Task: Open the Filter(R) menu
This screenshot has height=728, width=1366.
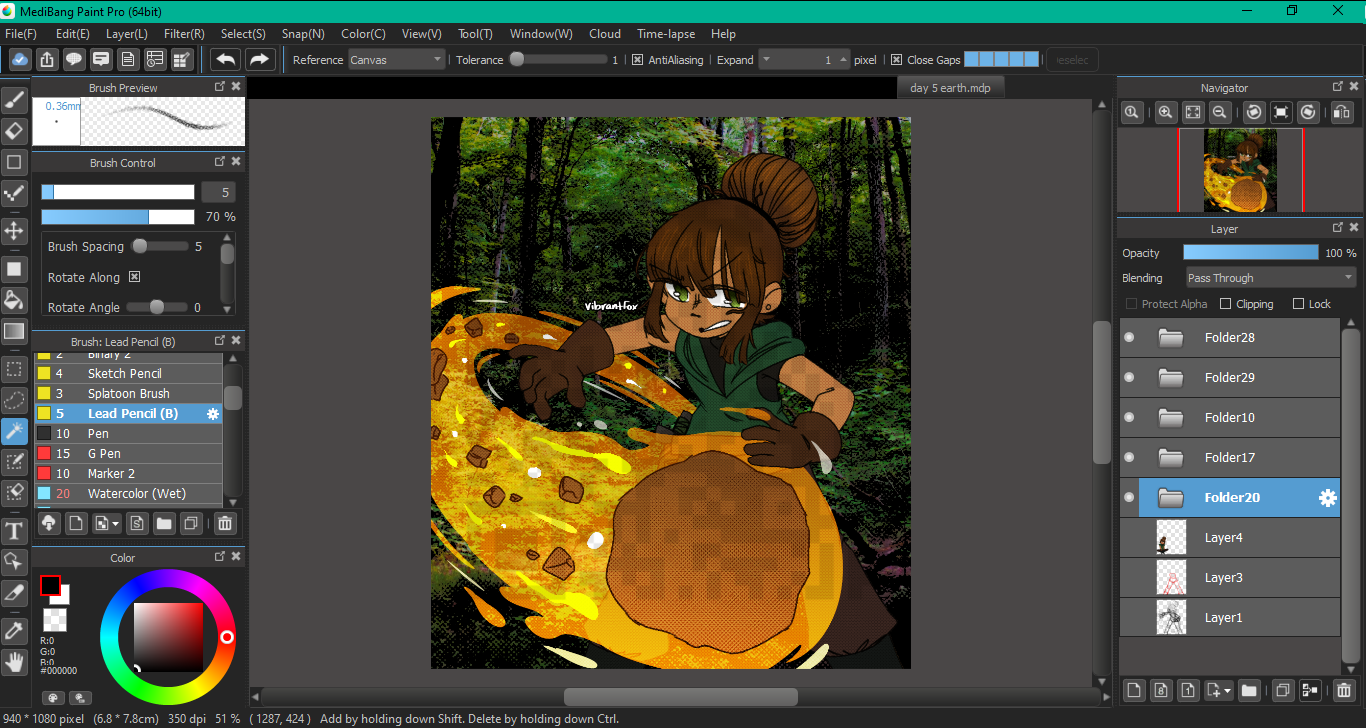Action: [x=184, y=34]
